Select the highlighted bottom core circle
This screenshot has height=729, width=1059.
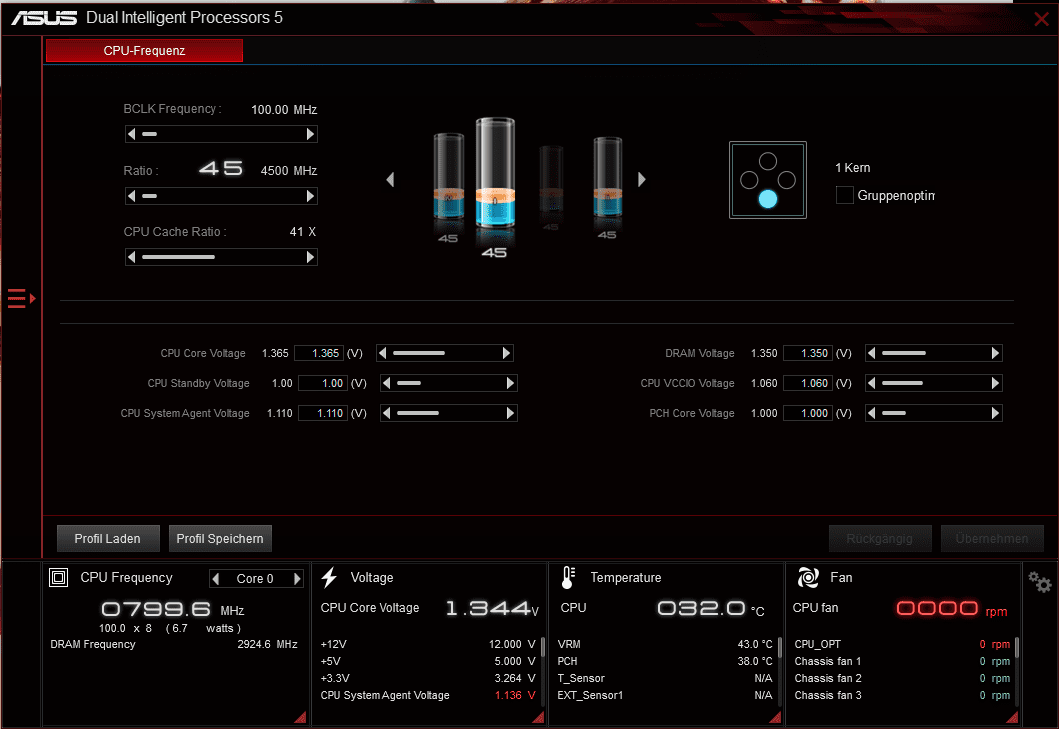point(768,199)
